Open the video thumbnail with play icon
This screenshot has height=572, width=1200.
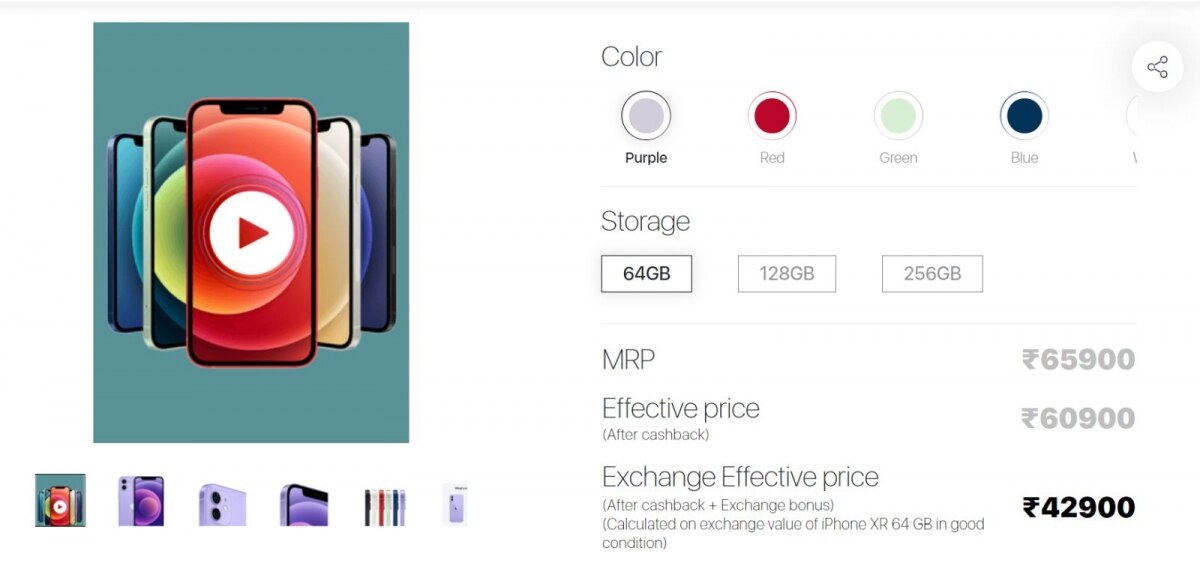click(60, 500)
